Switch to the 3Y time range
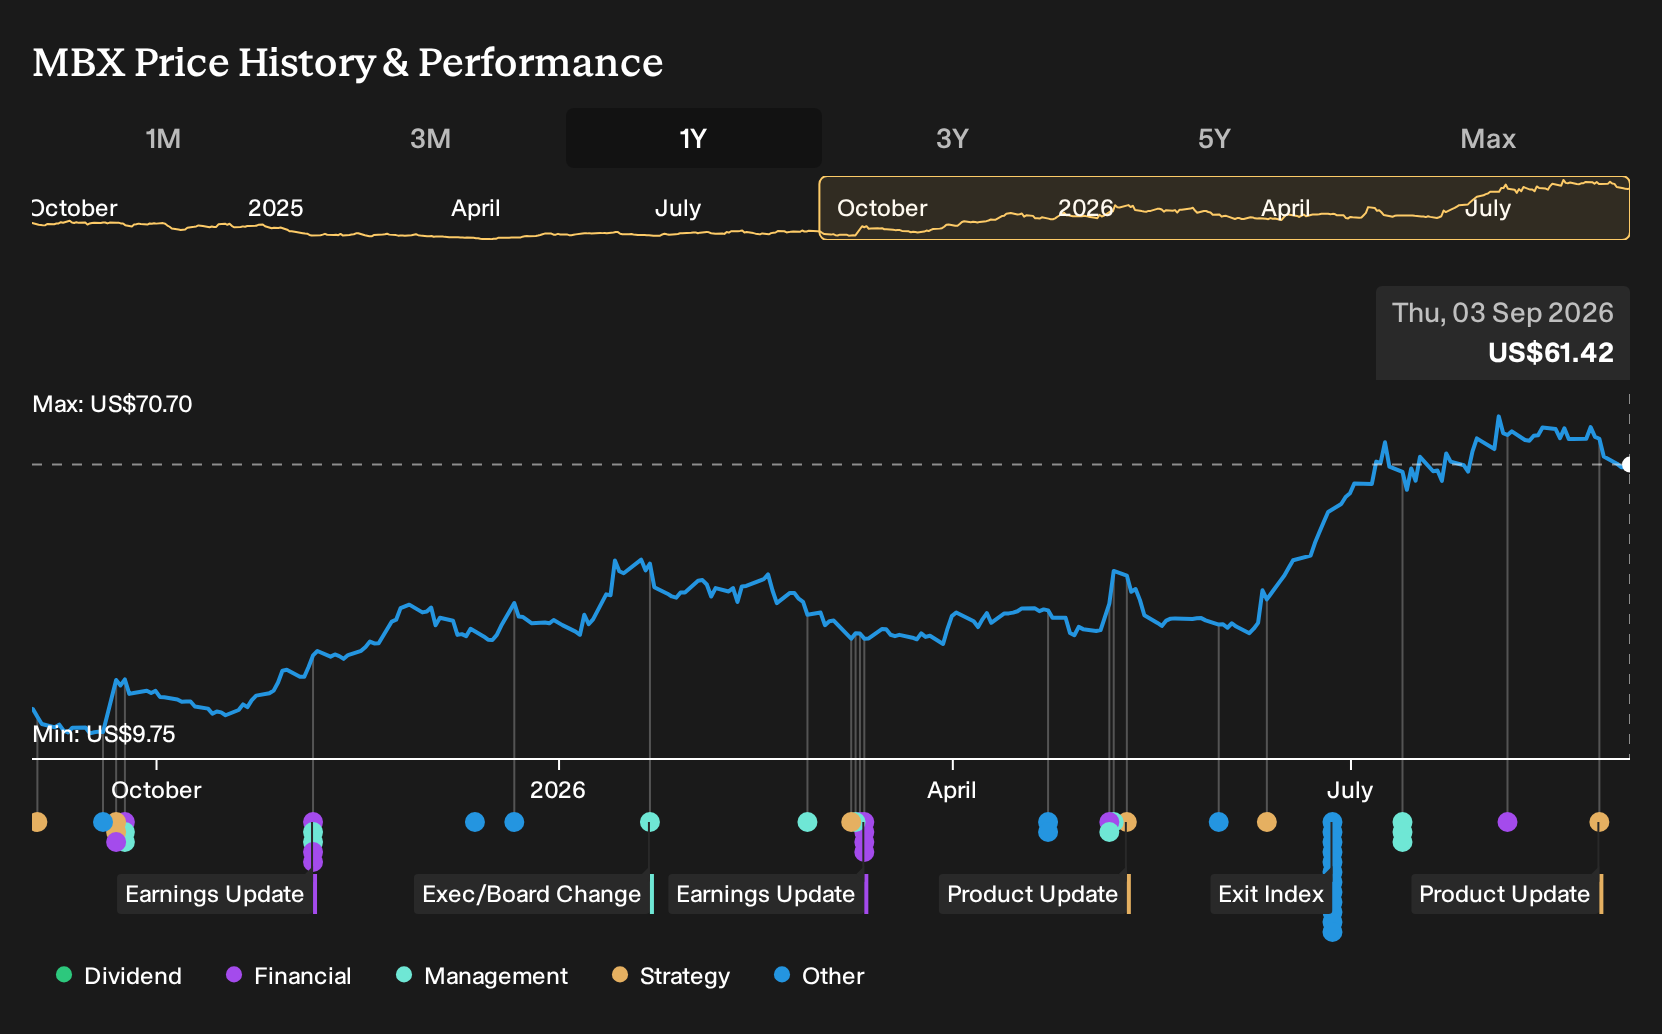The height and width of the screenshot is (1034, 1662). 952,139
